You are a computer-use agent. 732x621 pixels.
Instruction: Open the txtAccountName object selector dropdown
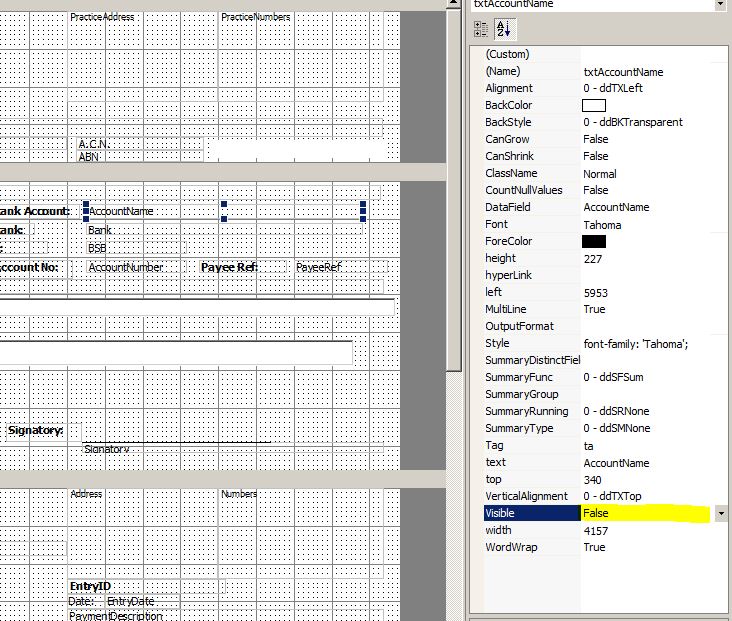click(x=721, y=5)
